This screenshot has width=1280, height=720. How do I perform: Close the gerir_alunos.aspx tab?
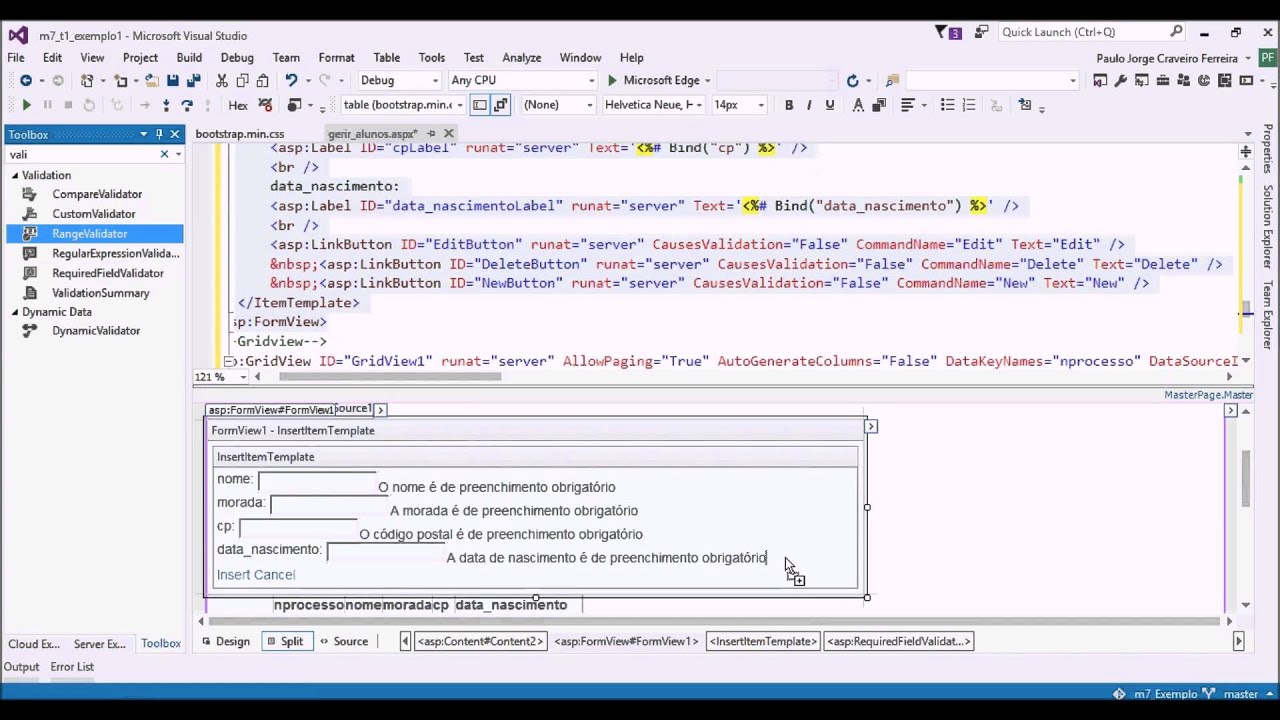(x=448, y=133)
